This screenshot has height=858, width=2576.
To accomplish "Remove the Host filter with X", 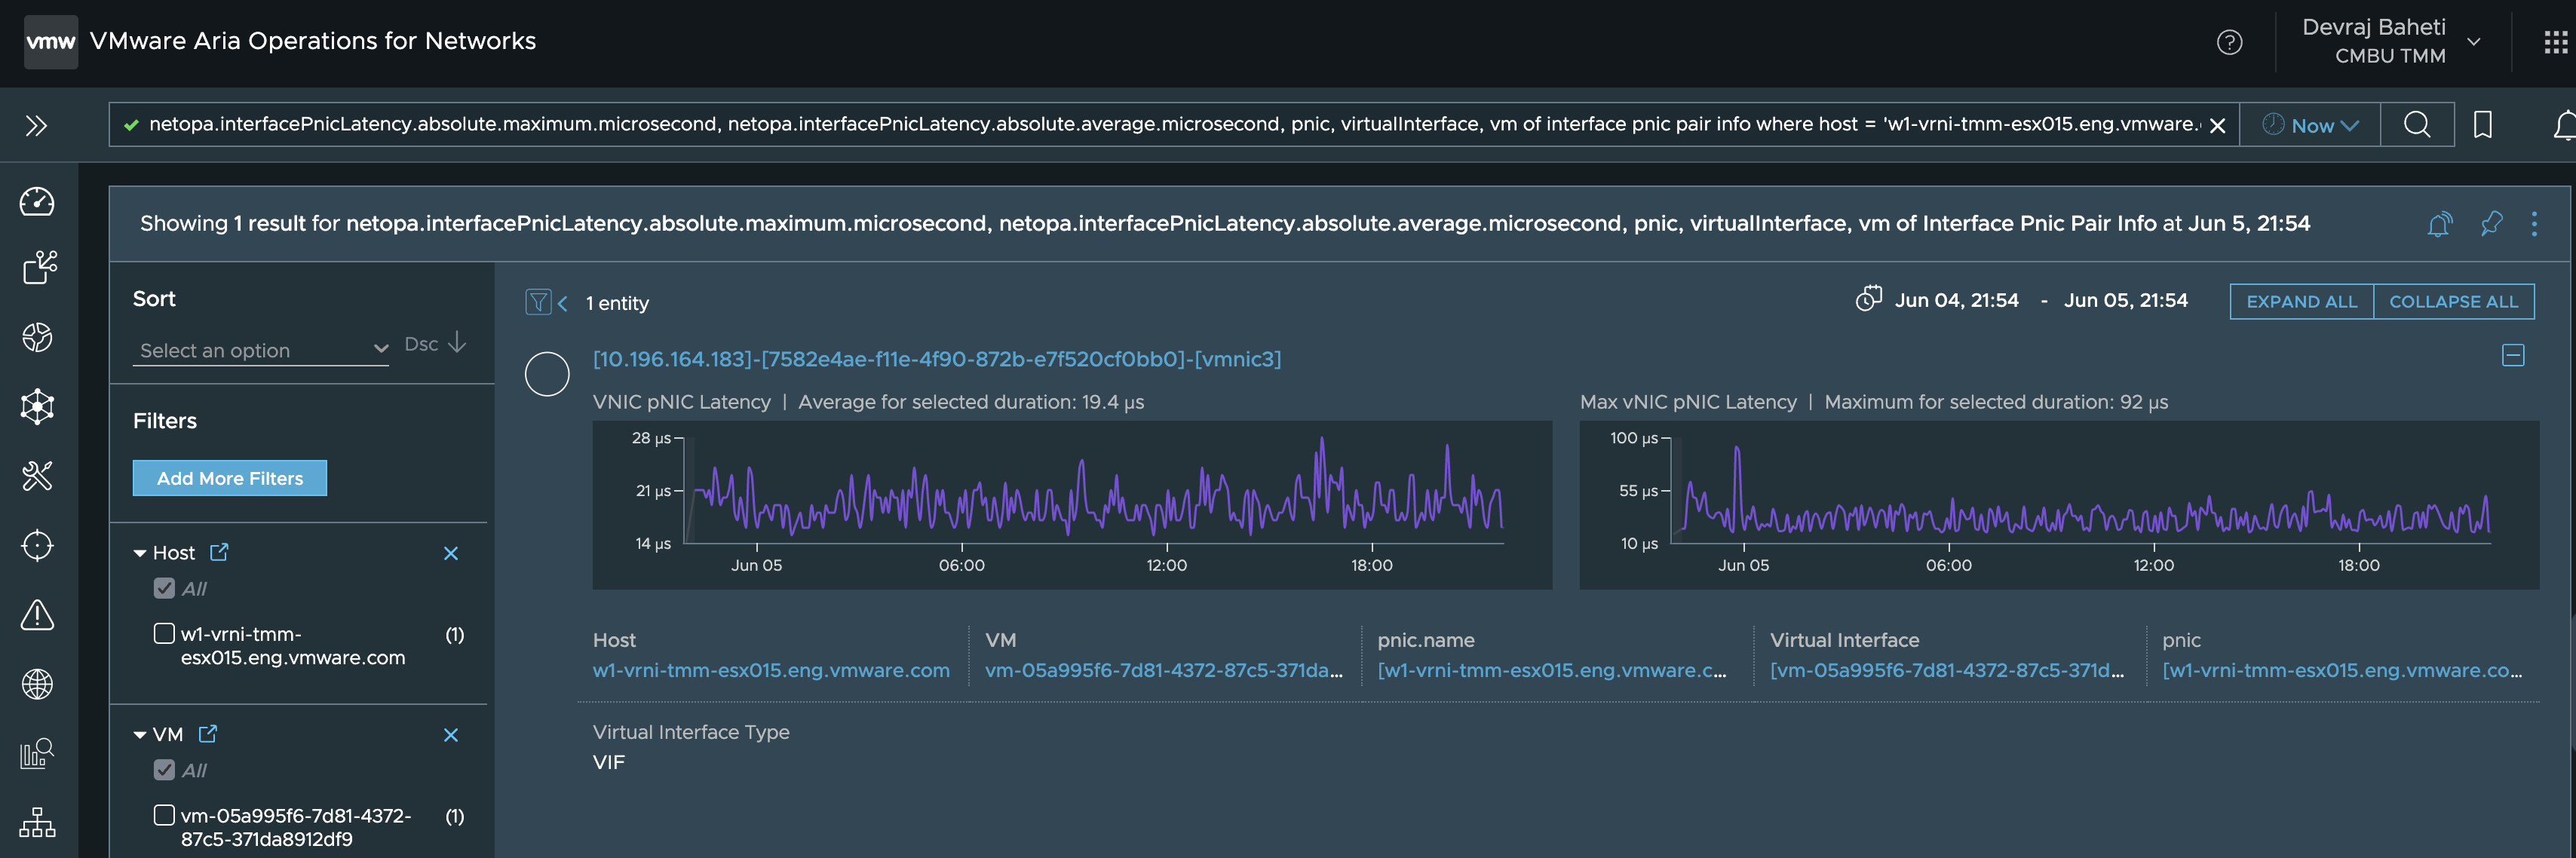I will pyautogui.click(x=451, y=553).
